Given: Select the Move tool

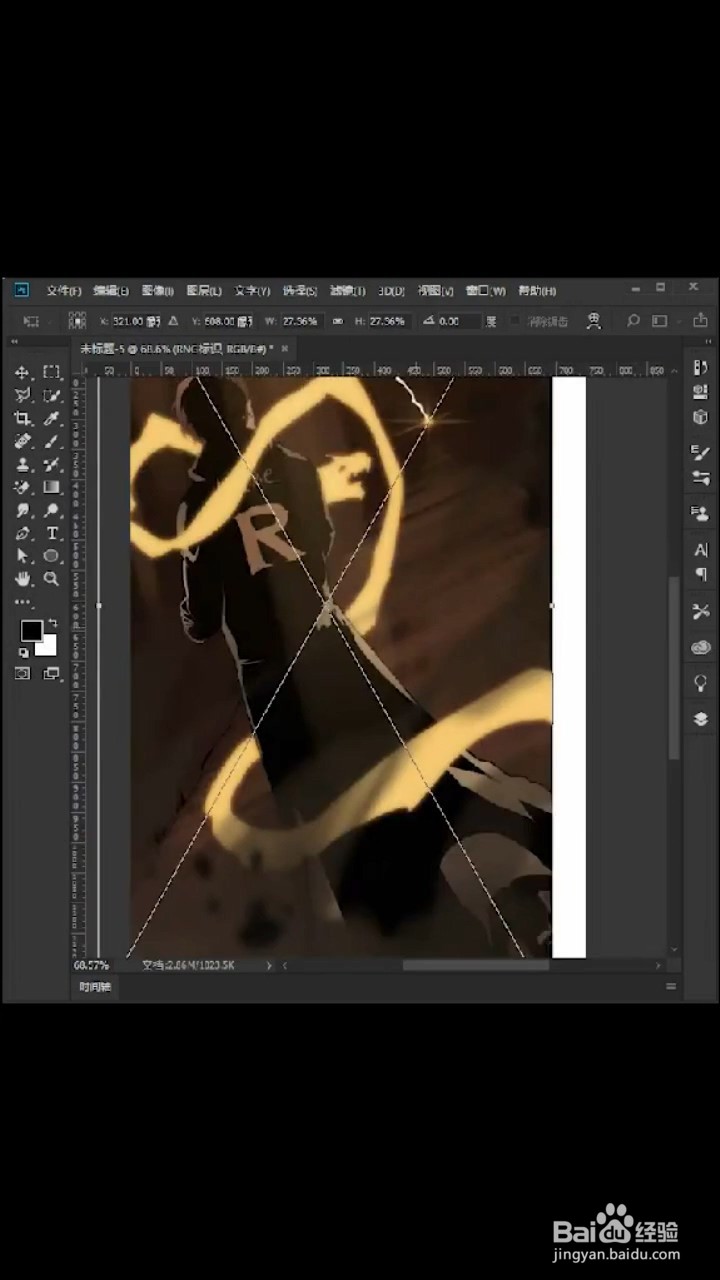Looking at the screenshot, I should tap(22, 372).
